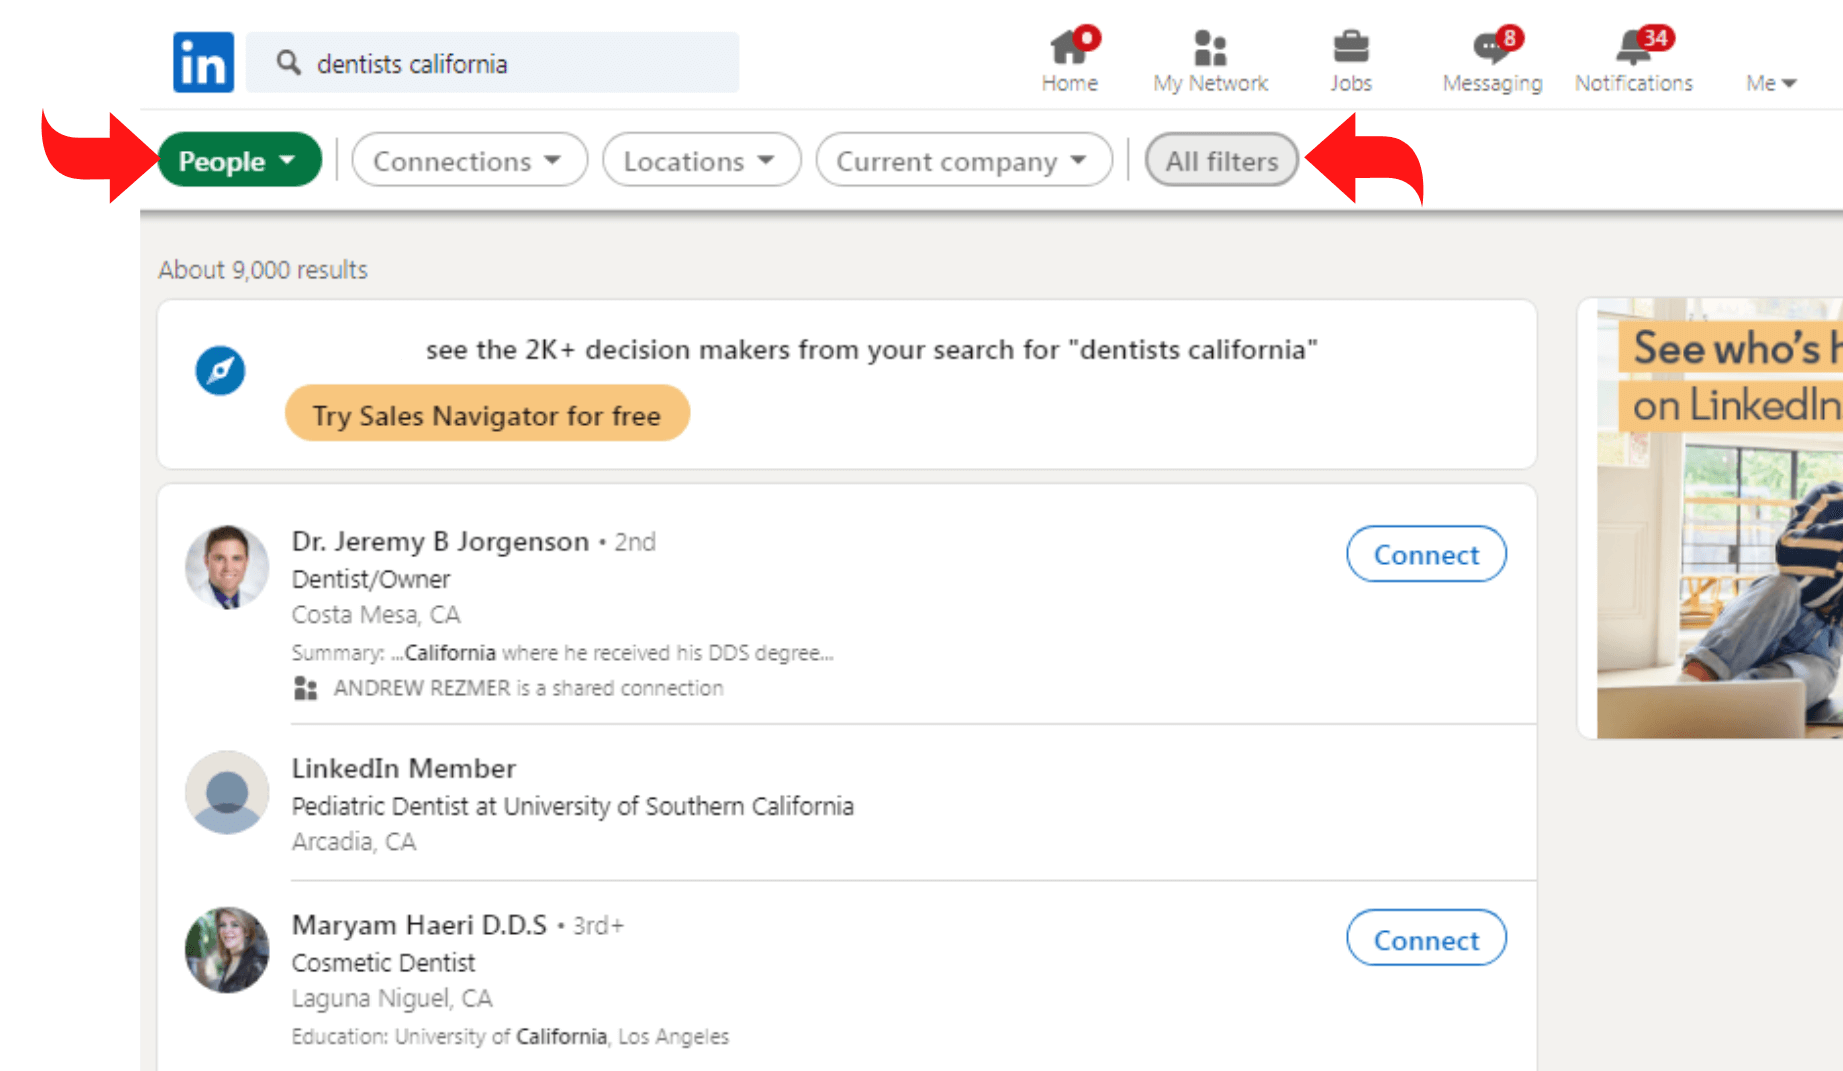Open Maryam Haeri D.D.S profile name link
The height and width of the screenshot is (1071, 1843).
(x=419, y=925)
